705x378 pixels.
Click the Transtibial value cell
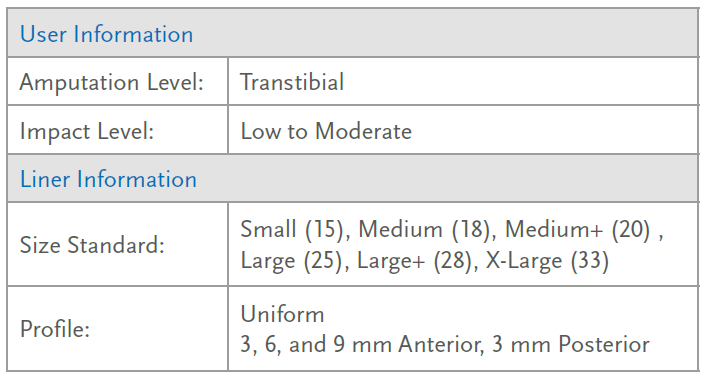pos(463,82)
